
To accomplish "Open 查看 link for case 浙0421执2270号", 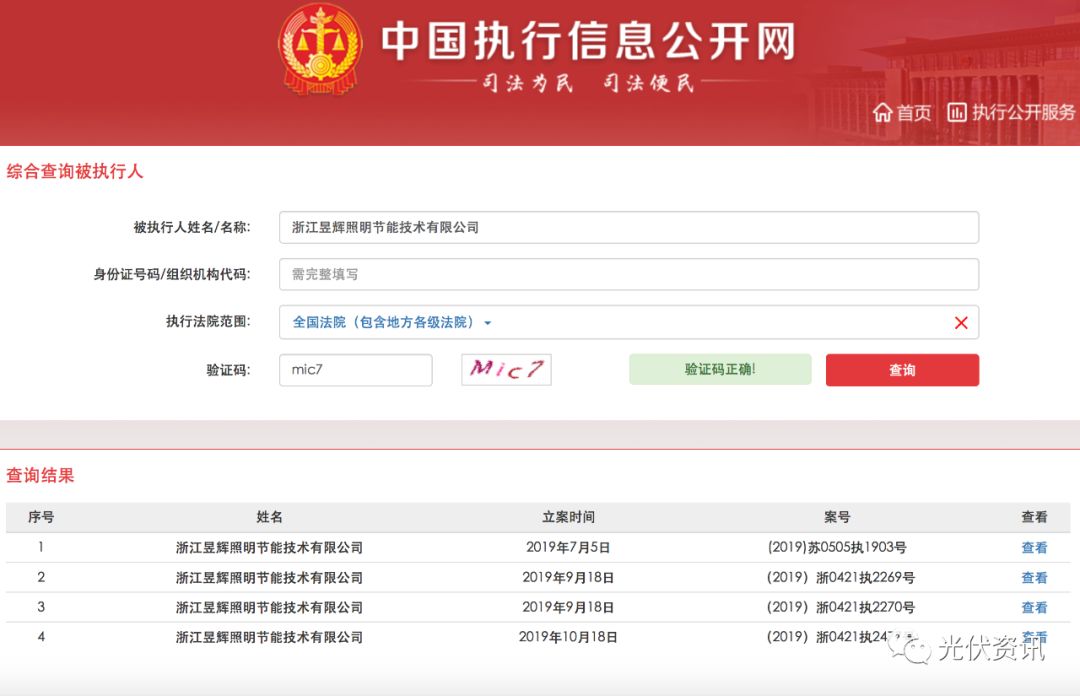I will tap(1034, 607).
